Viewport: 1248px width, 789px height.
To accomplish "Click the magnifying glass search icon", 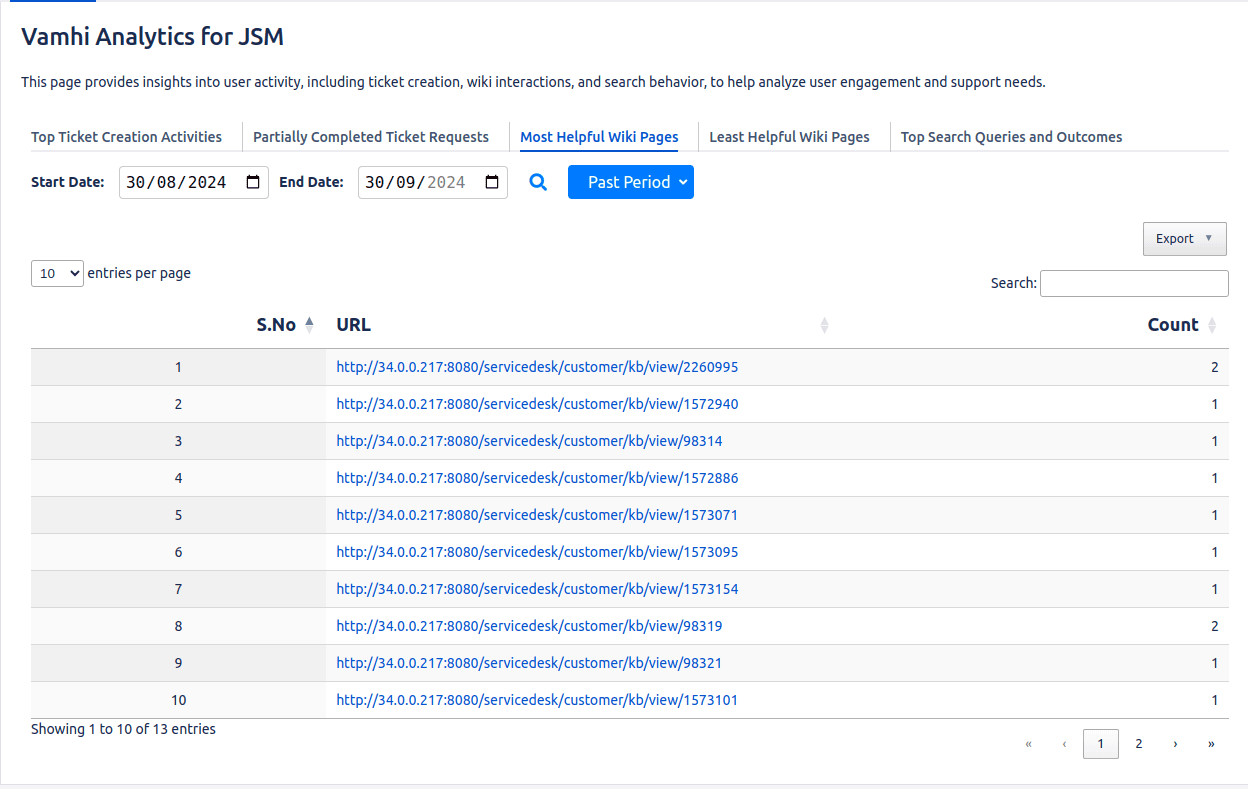I will click(538, 182).
